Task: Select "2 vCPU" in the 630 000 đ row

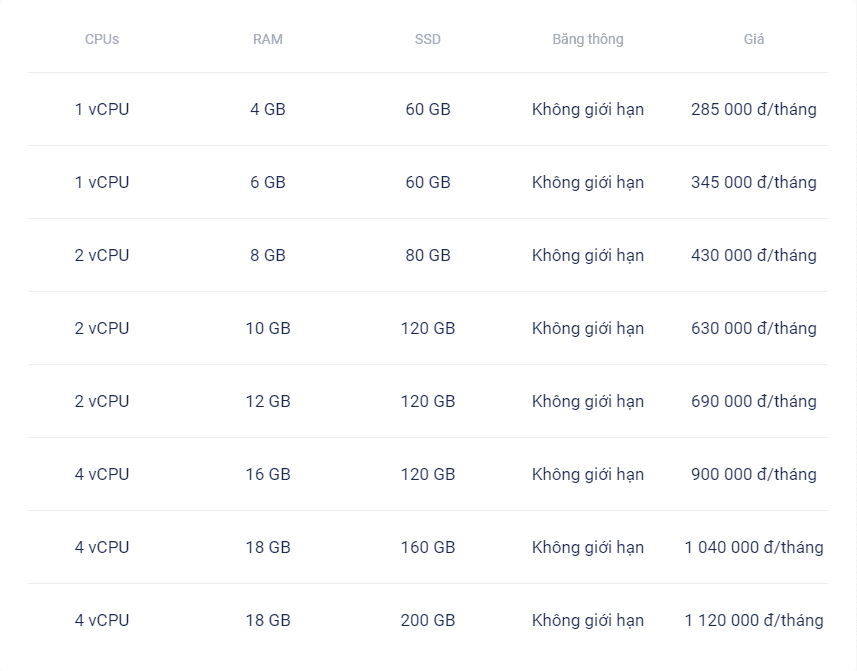Action: [x=102, y=328]
